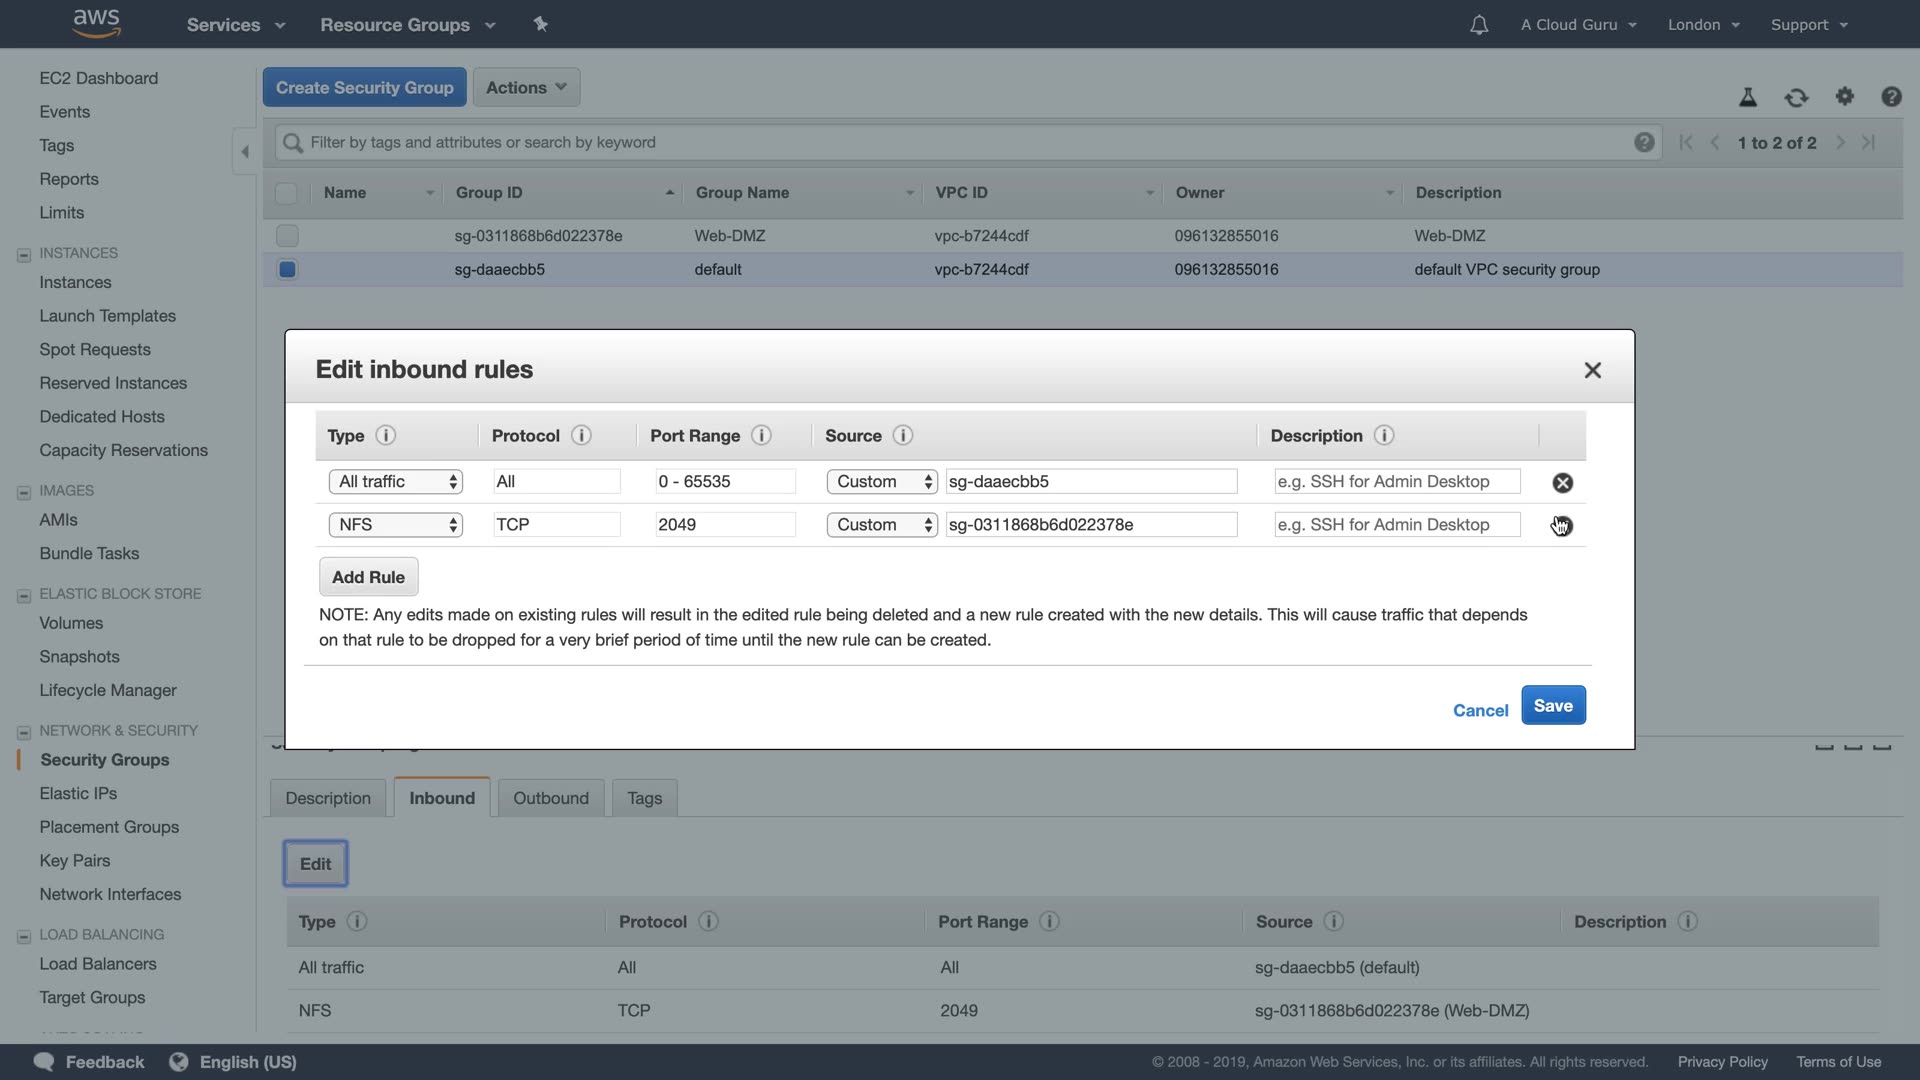Switch to the Outbound tab
1920x1080 pixels.
550,798
